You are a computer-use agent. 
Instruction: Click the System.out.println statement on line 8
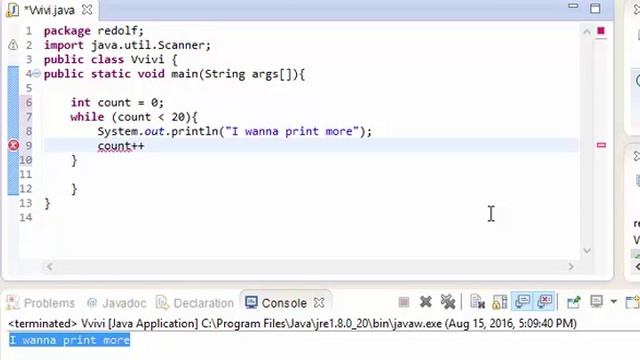point(235,131)
